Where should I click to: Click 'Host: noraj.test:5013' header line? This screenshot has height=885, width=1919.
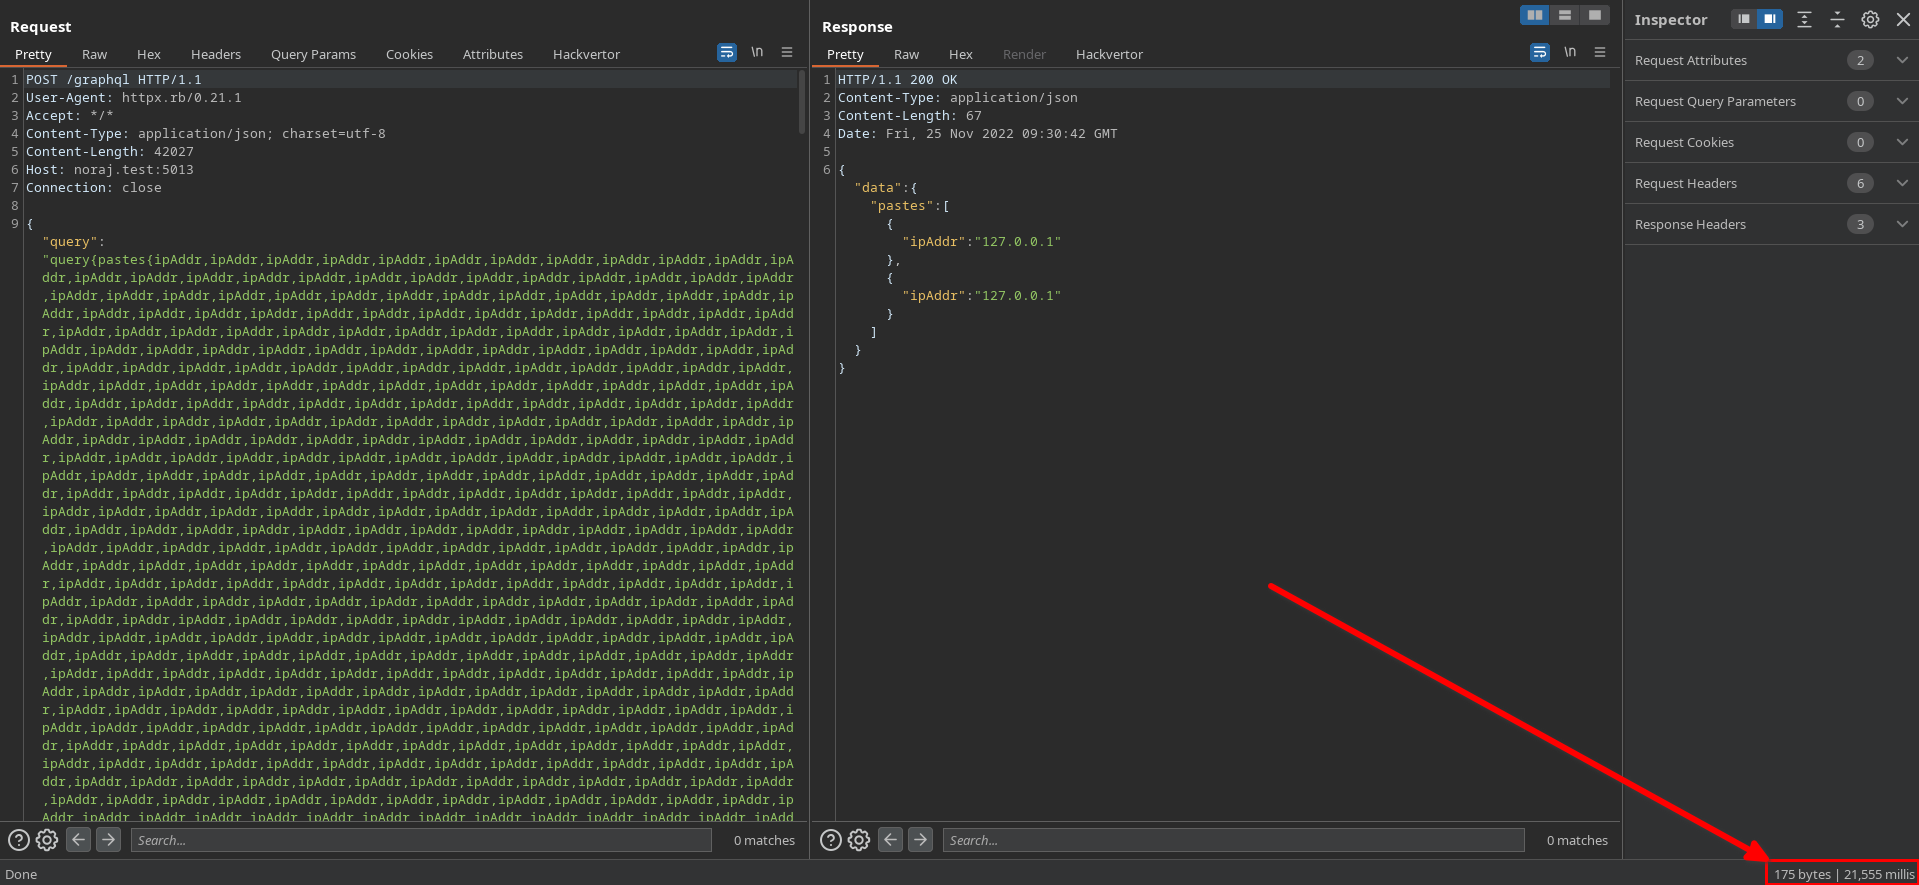point(110,169)
